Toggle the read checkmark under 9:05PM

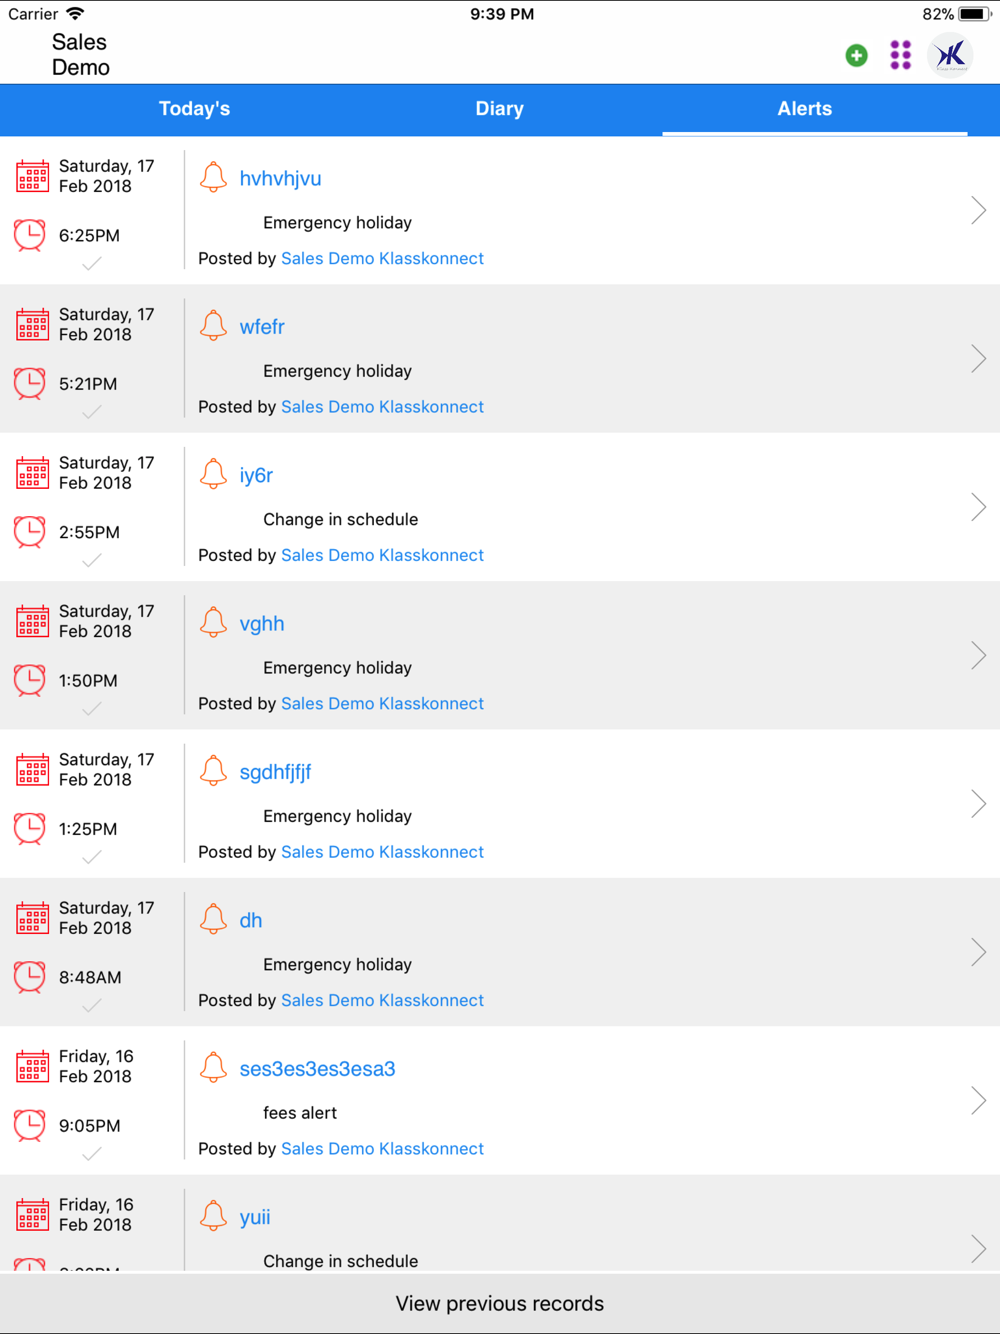pyautogui.click(x=92, y=1154)
